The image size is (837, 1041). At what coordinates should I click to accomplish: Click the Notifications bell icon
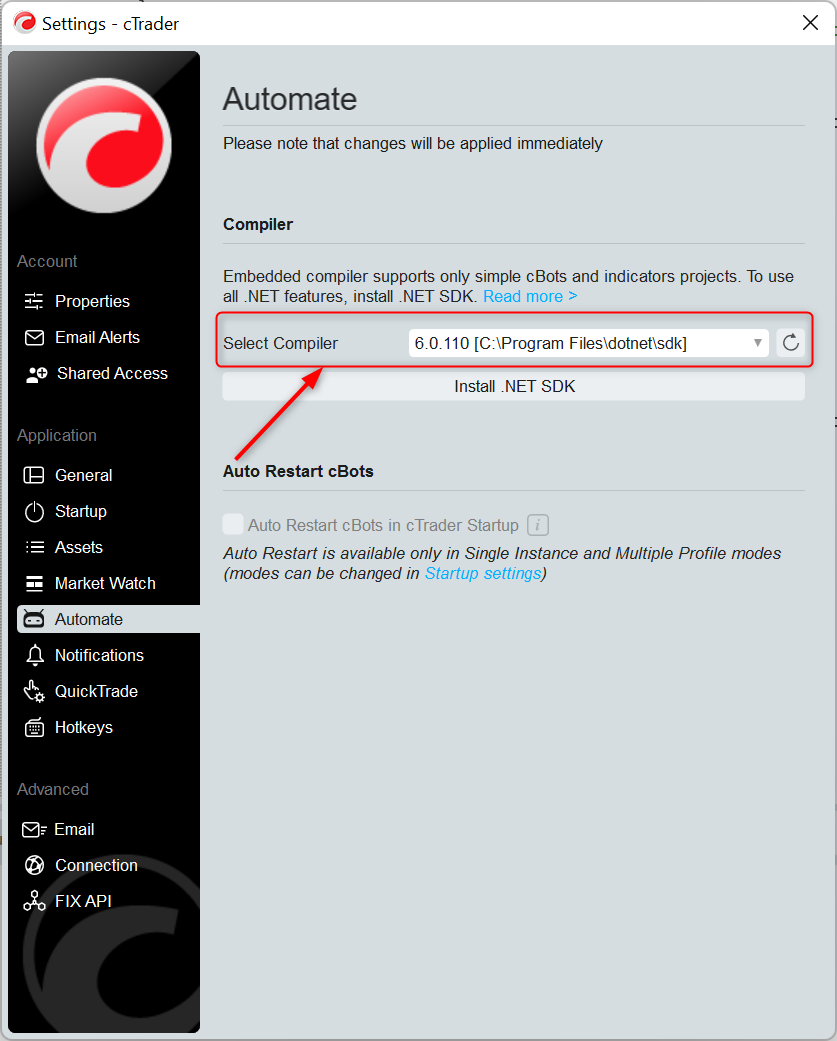[35, 655]
